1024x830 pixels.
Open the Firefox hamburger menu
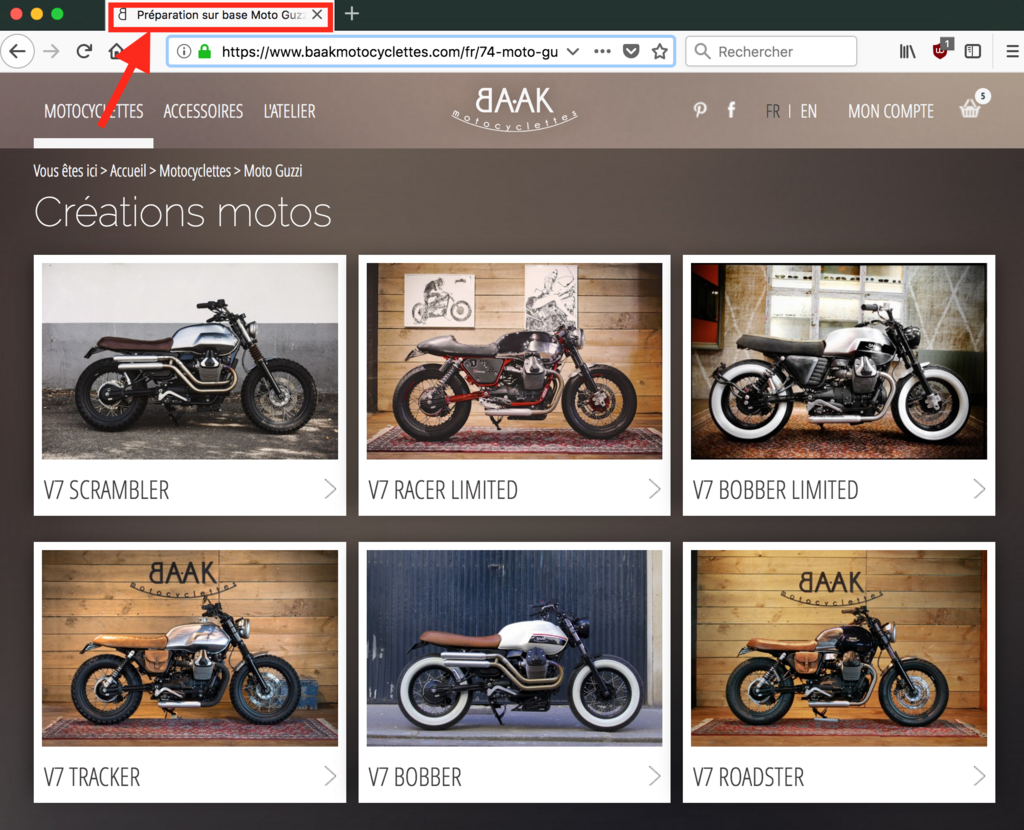[1012, 51]
